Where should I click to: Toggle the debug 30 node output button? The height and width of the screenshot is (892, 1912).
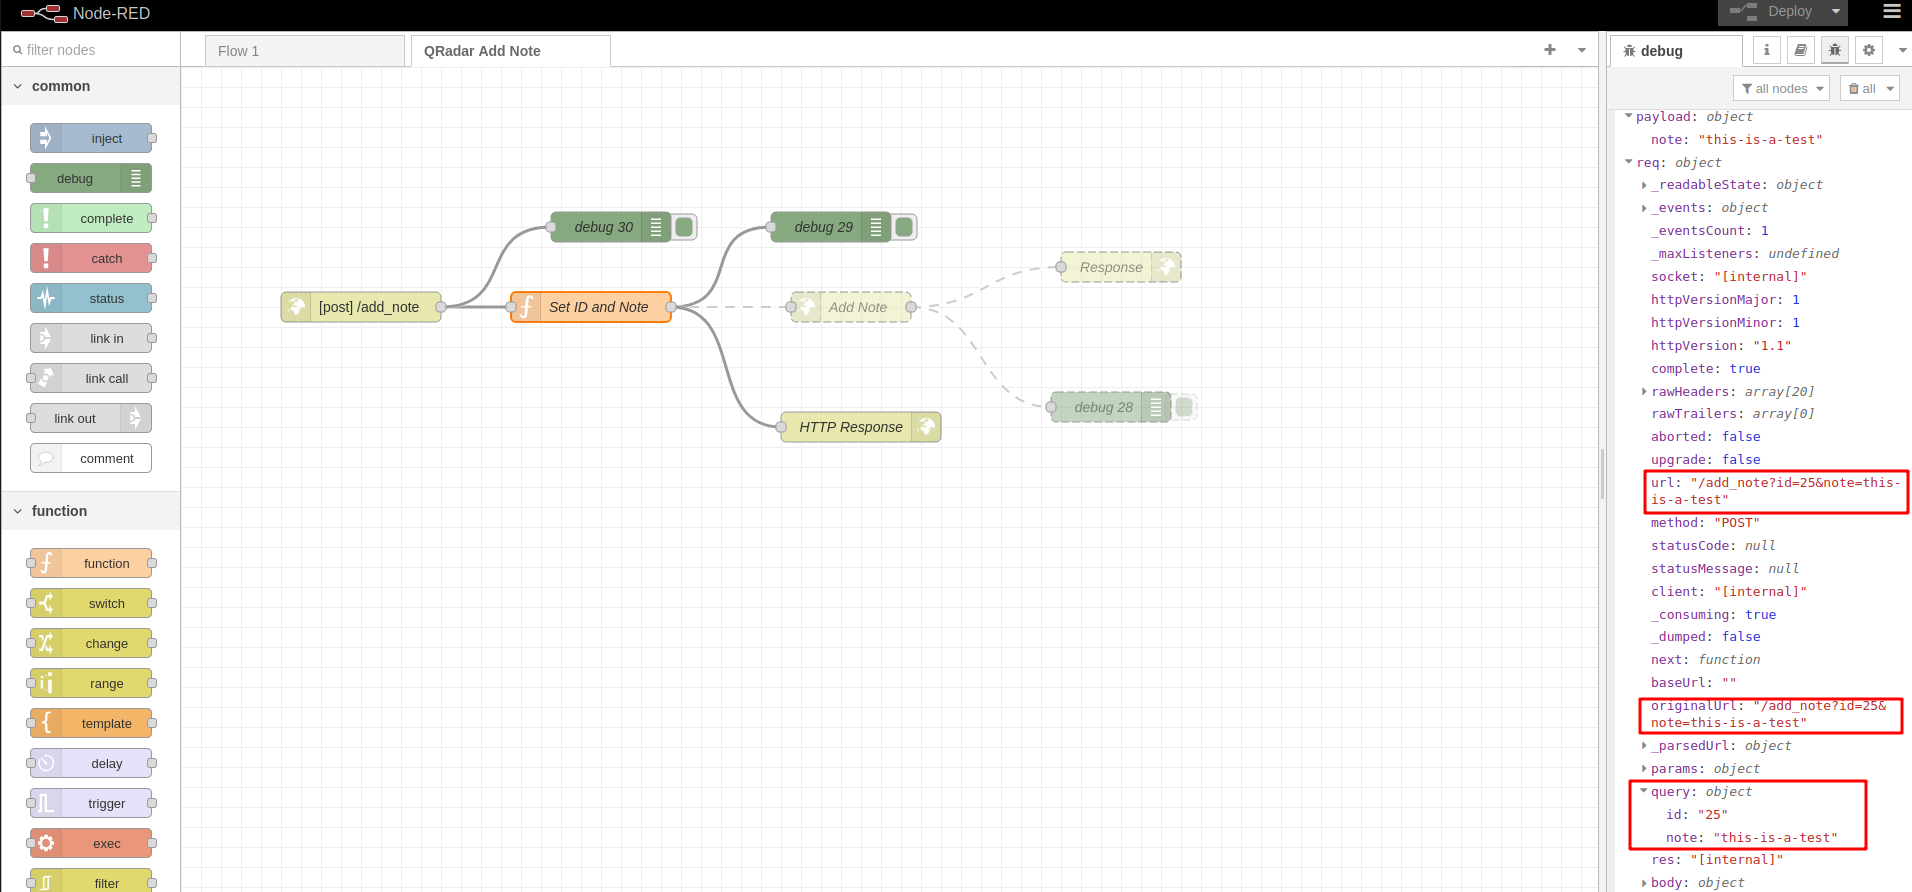684,227
